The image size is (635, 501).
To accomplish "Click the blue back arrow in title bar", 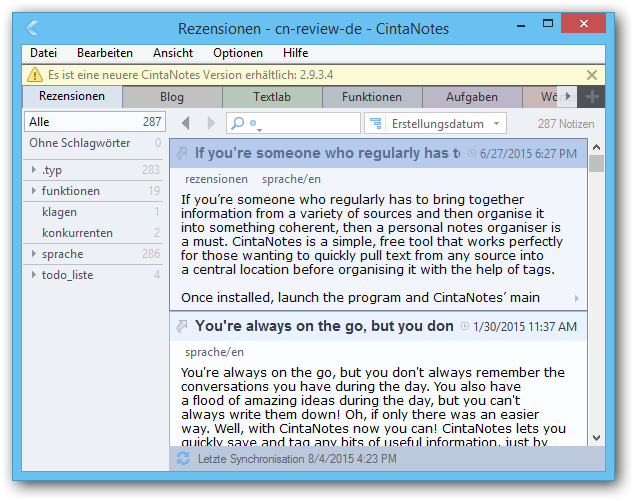I will coord(32,28).
